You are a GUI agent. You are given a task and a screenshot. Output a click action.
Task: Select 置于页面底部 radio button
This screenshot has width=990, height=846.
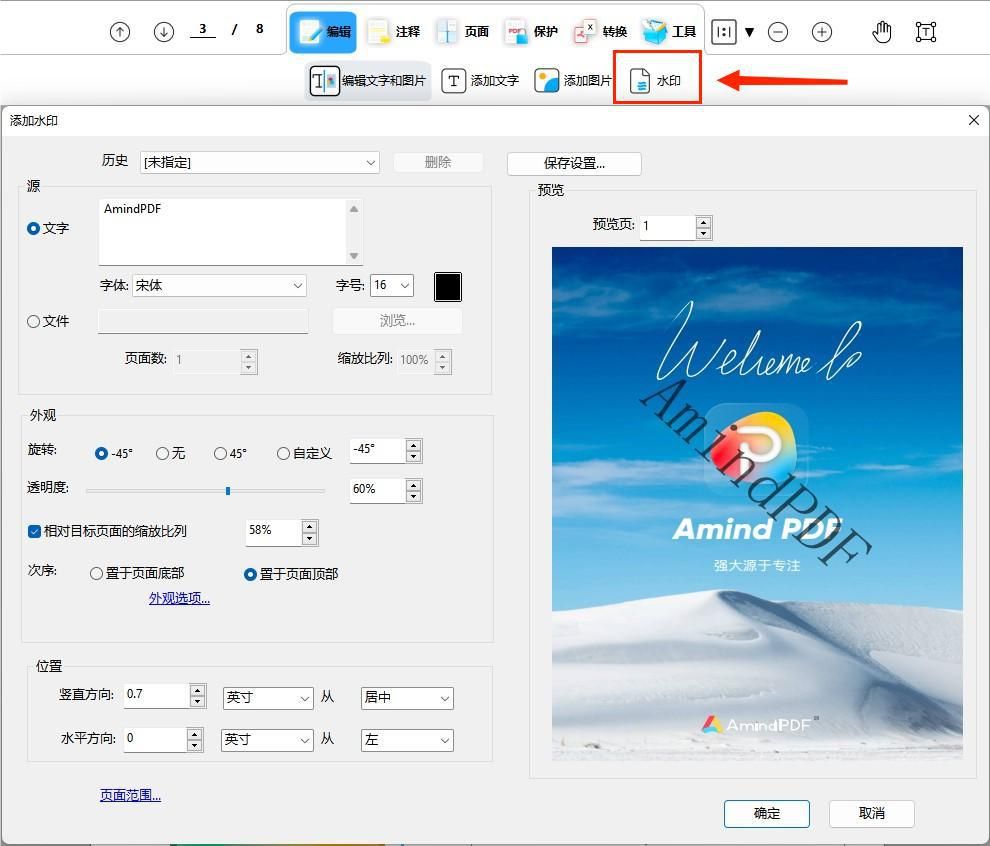point(96,573)
